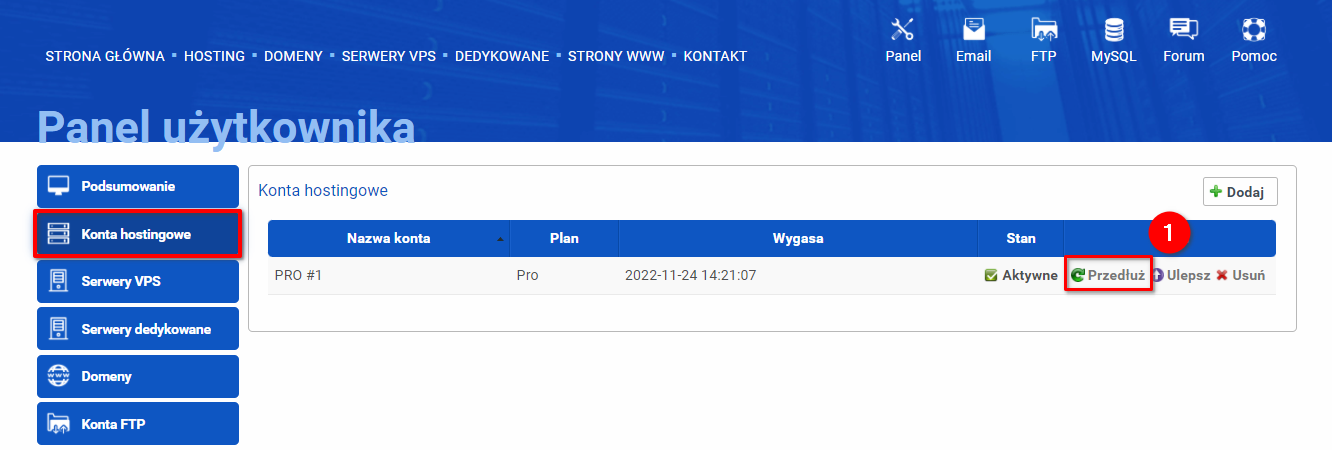Click the server icon beside Serwery VPS
Viewport: 1332px width, 450px height.
tap(59, 282)
